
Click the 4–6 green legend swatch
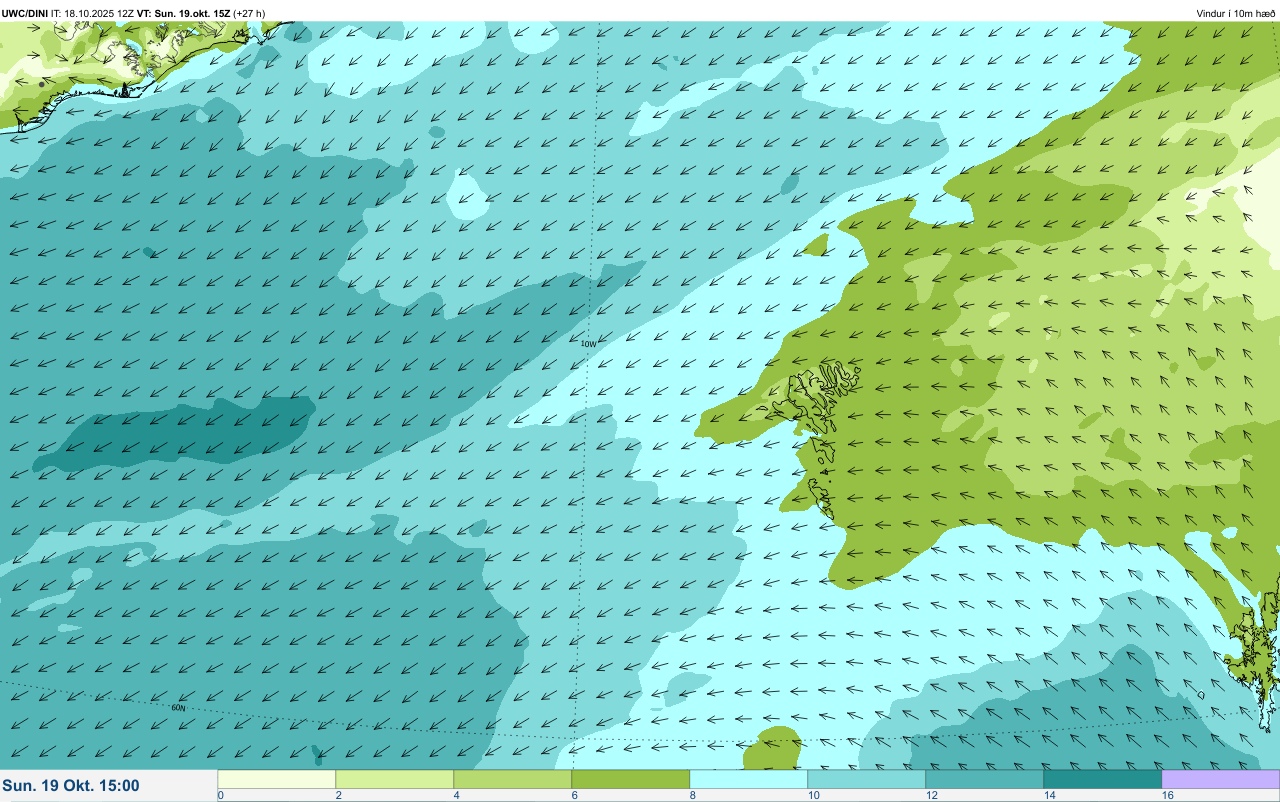click(x=513, y=779)
